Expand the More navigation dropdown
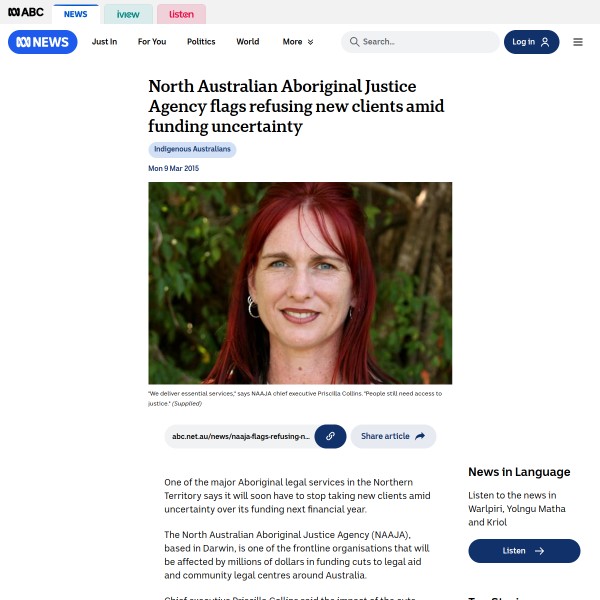Screen dimensions: 600x600 298,42
